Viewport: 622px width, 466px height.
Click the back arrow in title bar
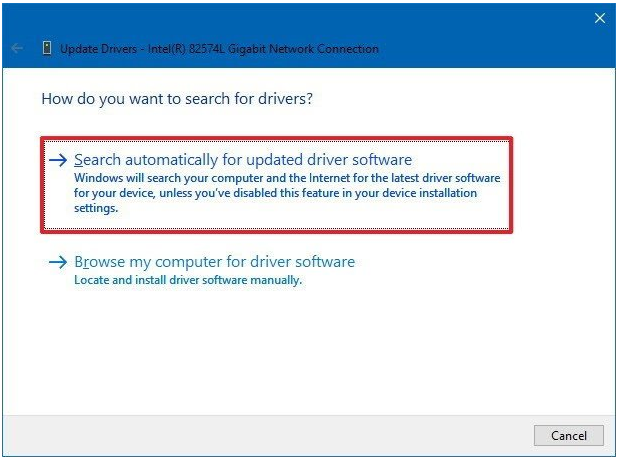[x=17, y=49]
